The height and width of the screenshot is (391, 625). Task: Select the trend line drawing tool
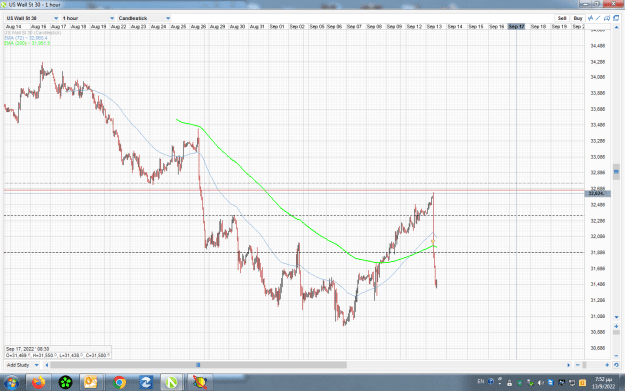pos(598,18)
